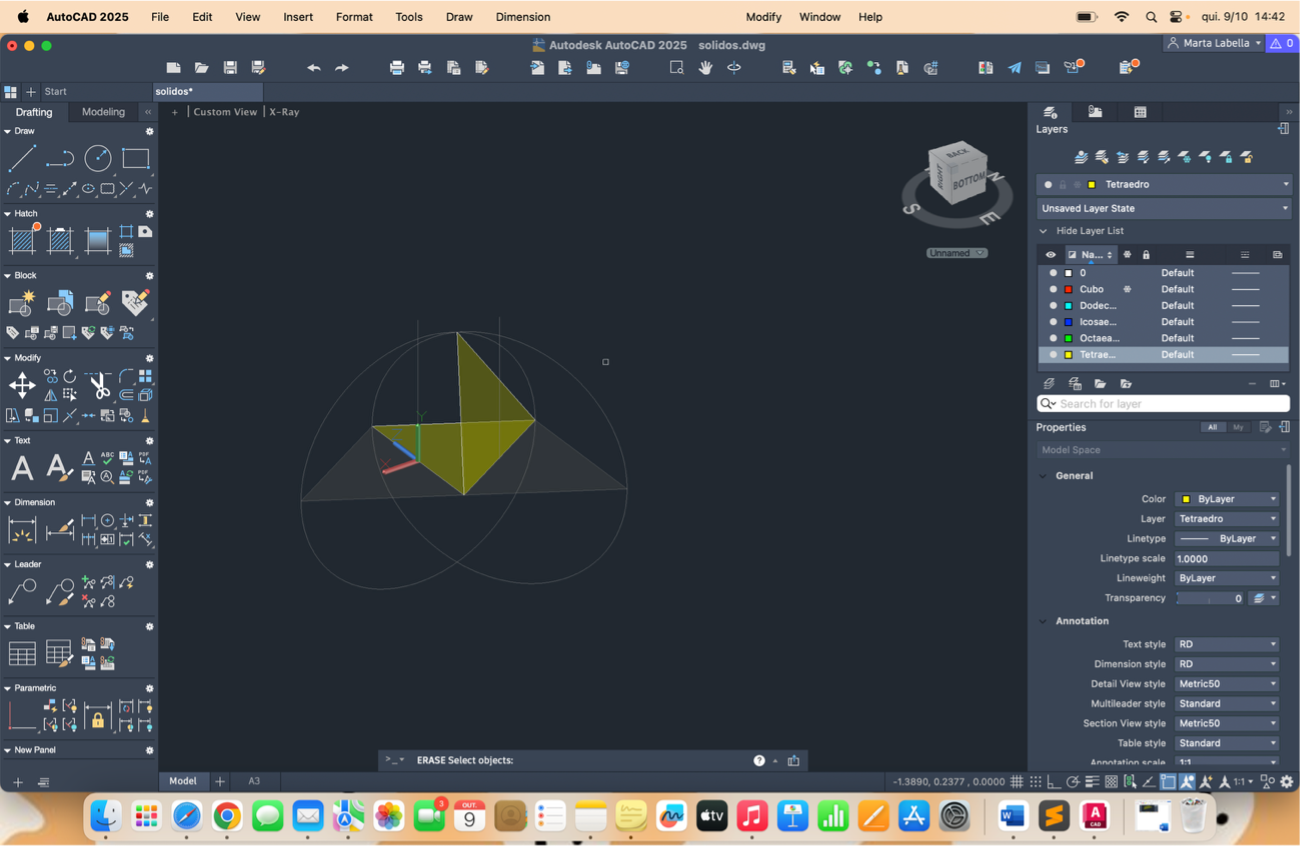The image size is (1304, 849).
Task: Click the Create Block tool
Action: [22, 302]
